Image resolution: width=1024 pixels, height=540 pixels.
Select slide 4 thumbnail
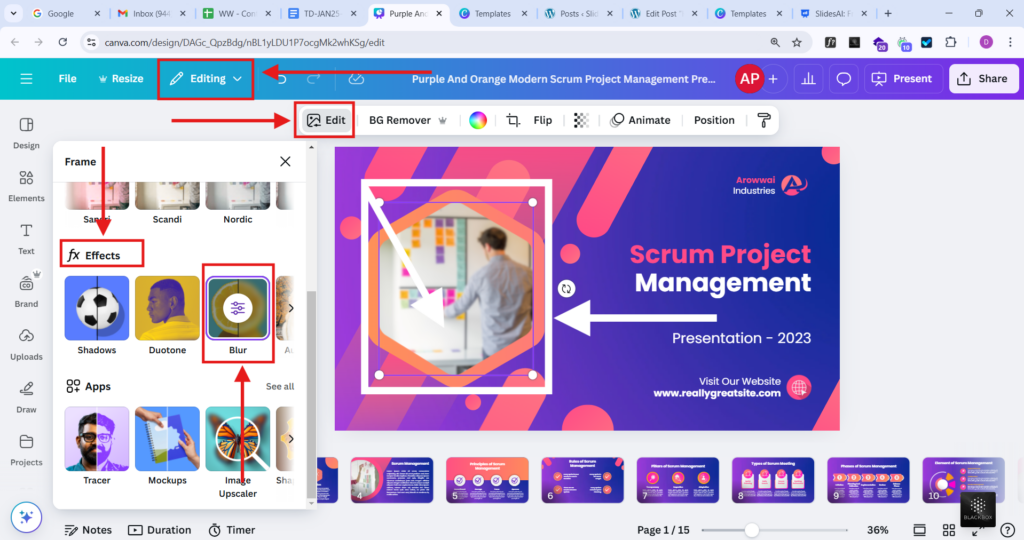pyautogui.click(x=391, y=480)
